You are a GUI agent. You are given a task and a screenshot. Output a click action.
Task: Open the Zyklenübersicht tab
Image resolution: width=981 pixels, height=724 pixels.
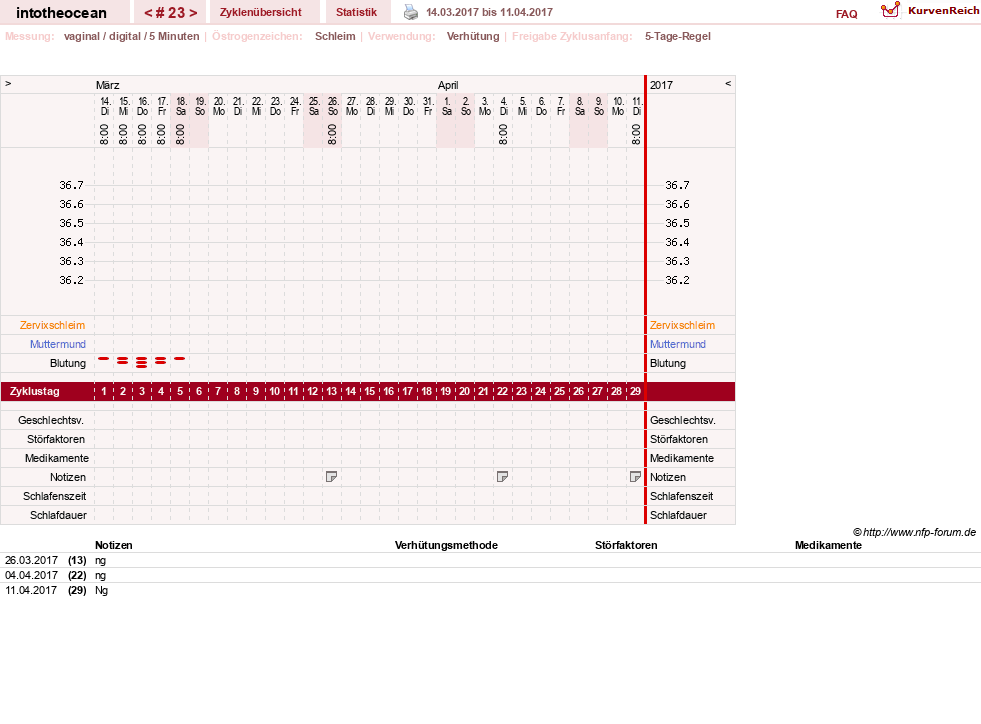(x=261, y=12)
